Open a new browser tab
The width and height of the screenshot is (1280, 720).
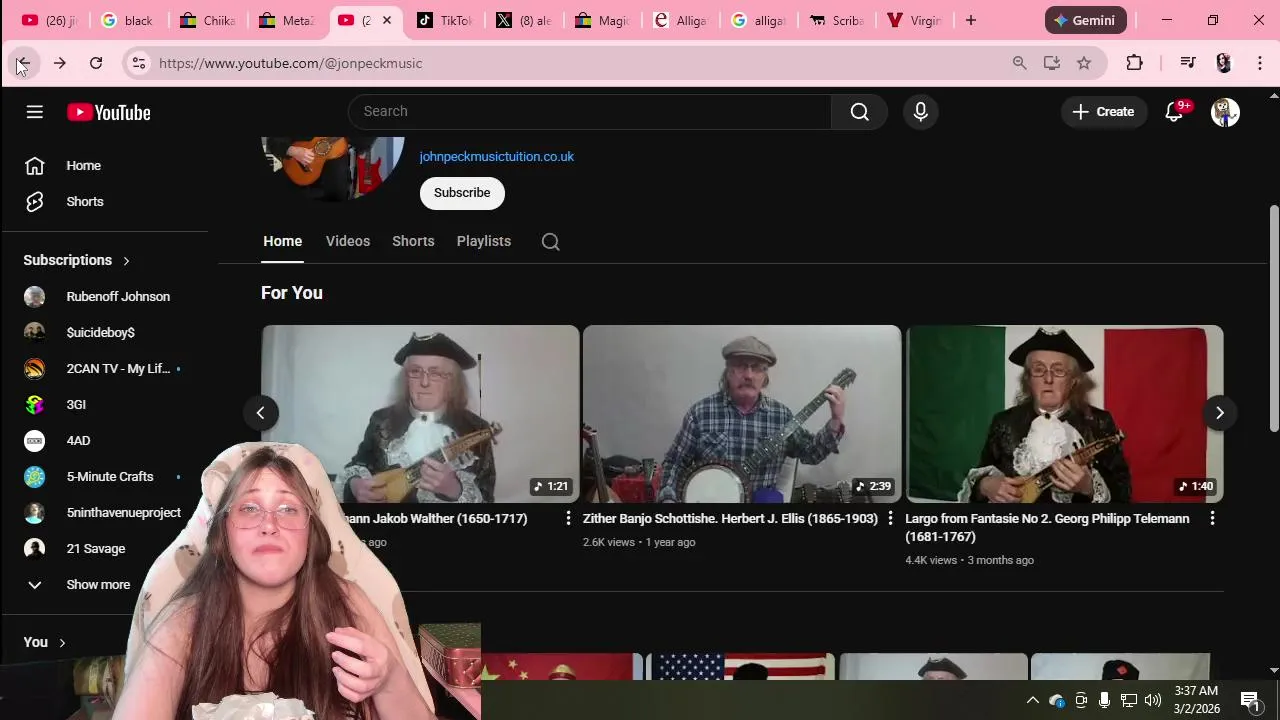(970, 20)
